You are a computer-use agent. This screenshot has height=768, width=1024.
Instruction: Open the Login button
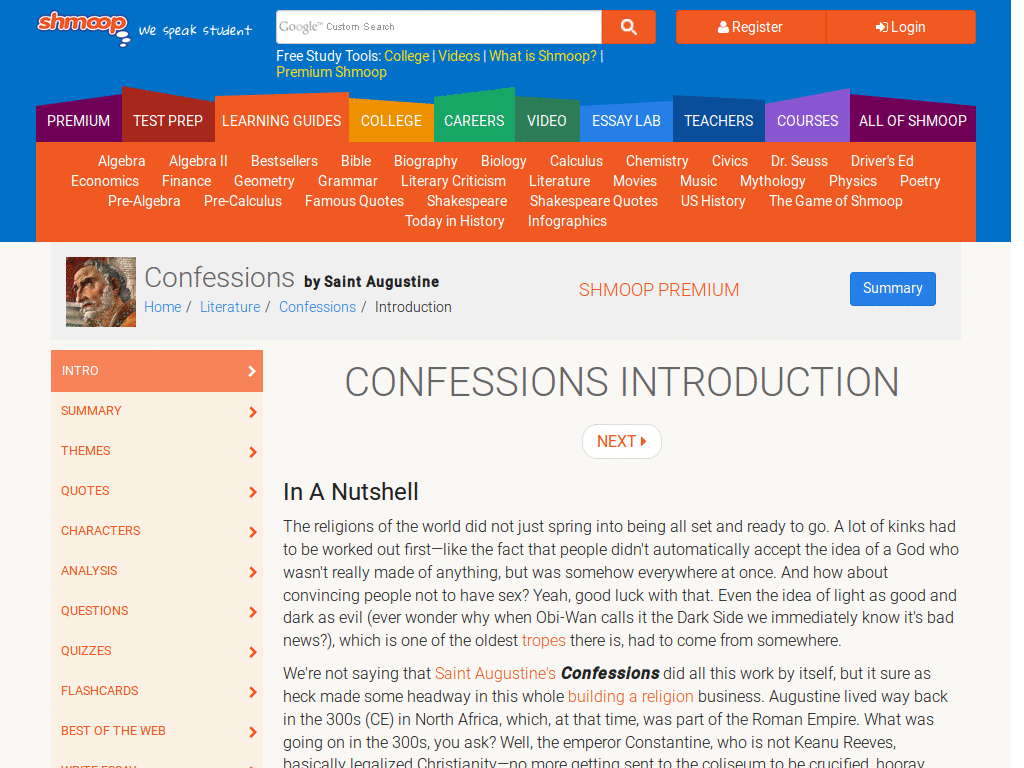pos(901,27)
